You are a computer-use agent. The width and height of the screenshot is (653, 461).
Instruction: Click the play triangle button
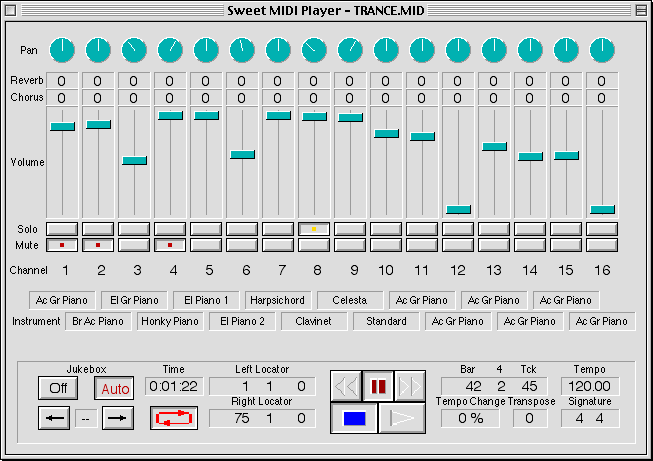coord(402,418)
